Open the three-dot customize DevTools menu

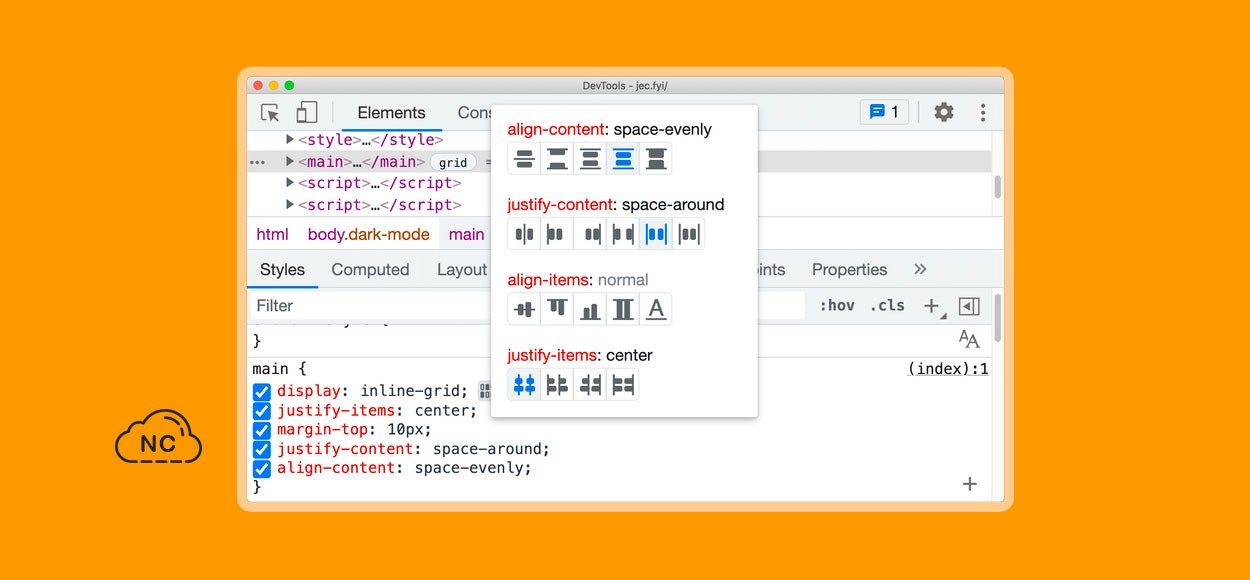983,112
